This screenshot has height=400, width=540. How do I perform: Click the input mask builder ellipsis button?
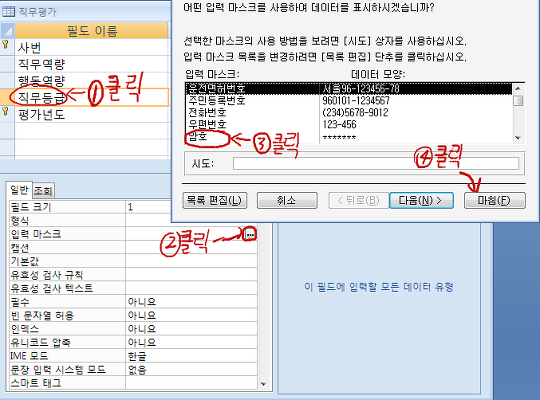point(250,235)
